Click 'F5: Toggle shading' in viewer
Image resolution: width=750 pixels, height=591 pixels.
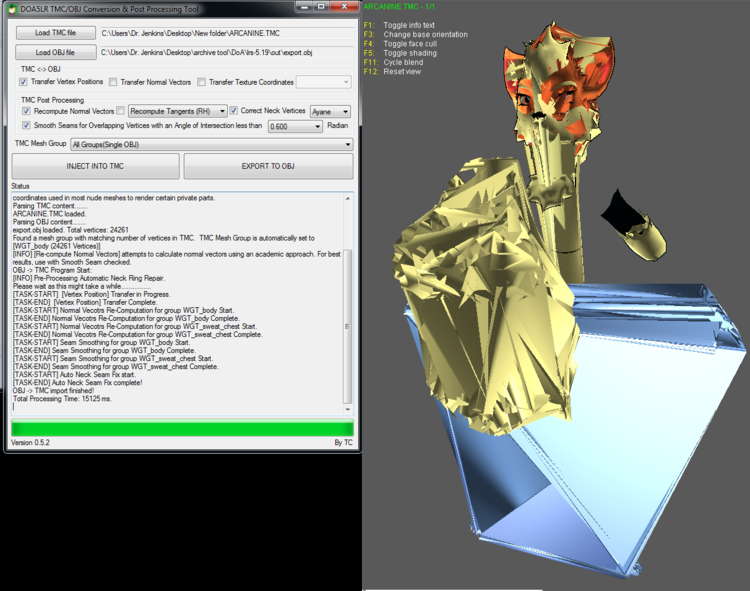point(400,53)
